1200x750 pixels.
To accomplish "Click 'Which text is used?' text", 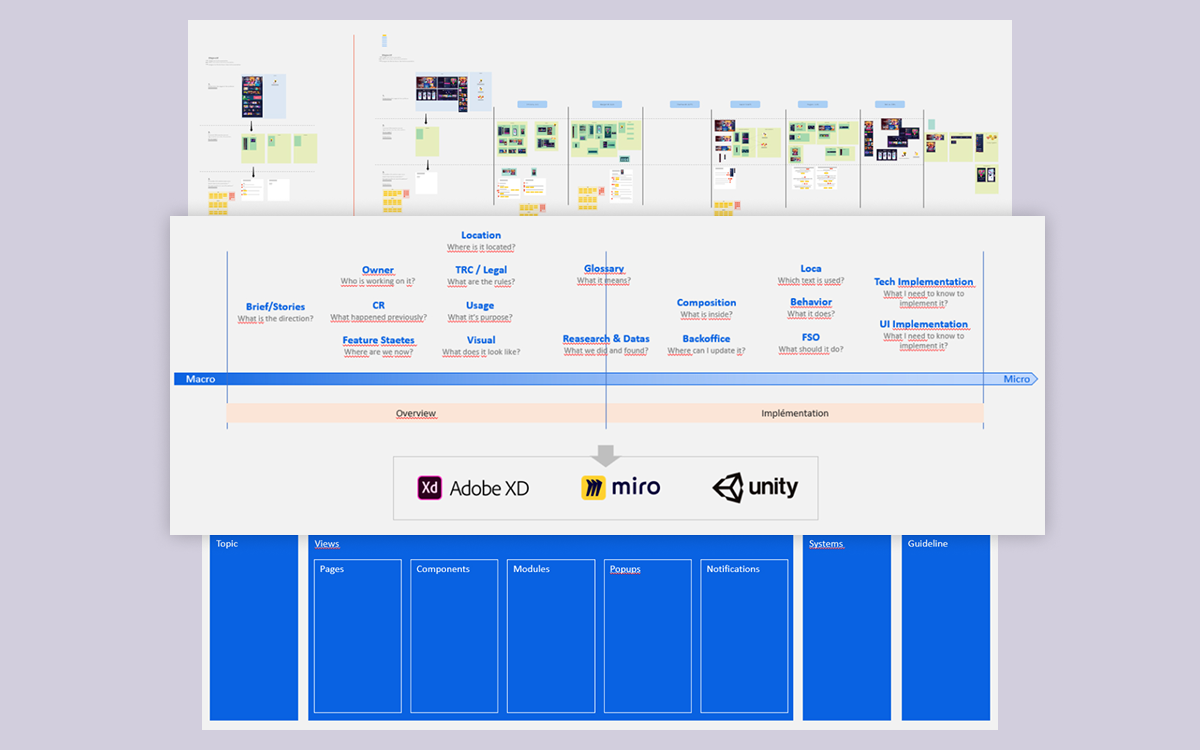I will pos(811,281).
